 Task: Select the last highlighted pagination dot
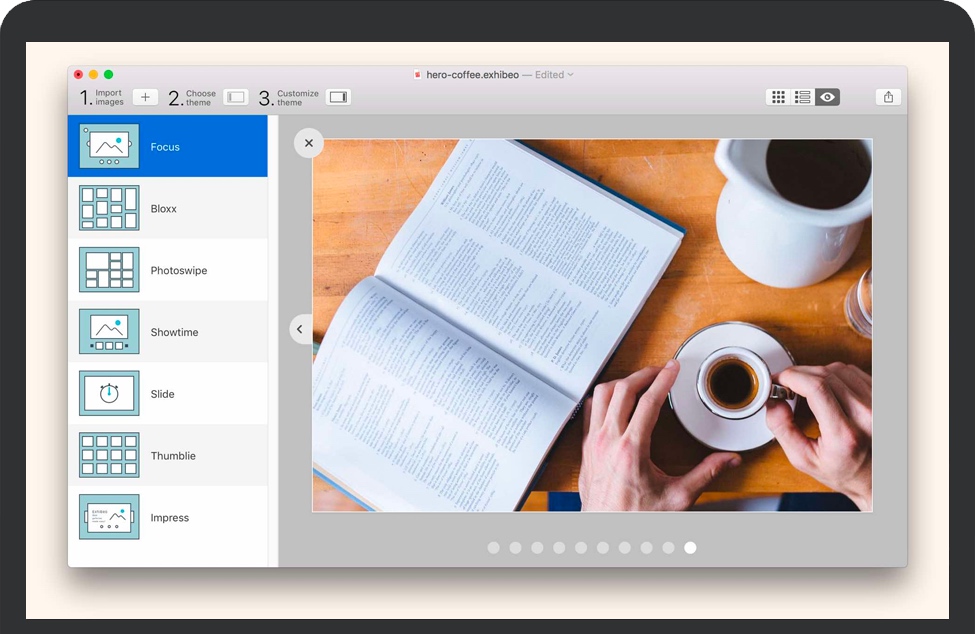(690, 548)
